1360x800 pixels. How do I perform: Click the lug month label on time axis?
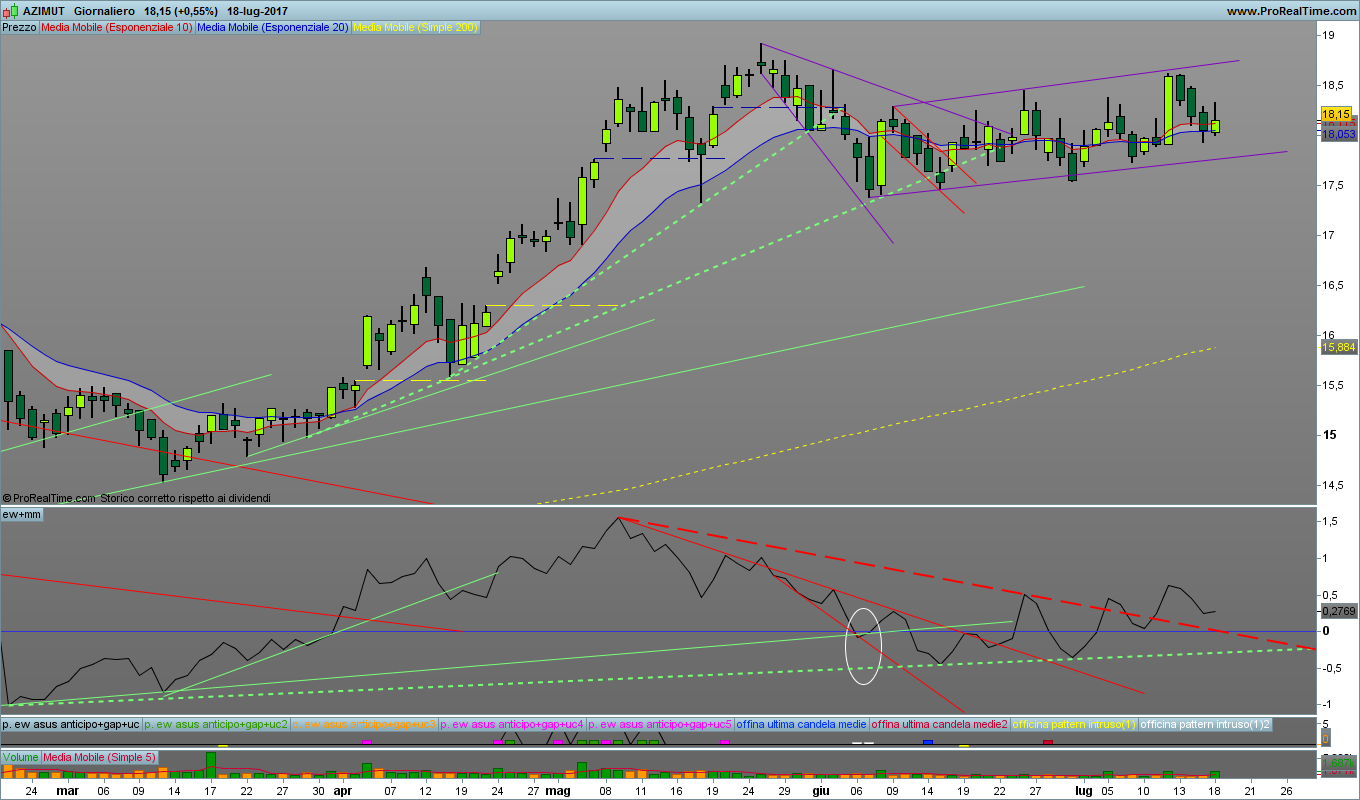click(1084, 790)
